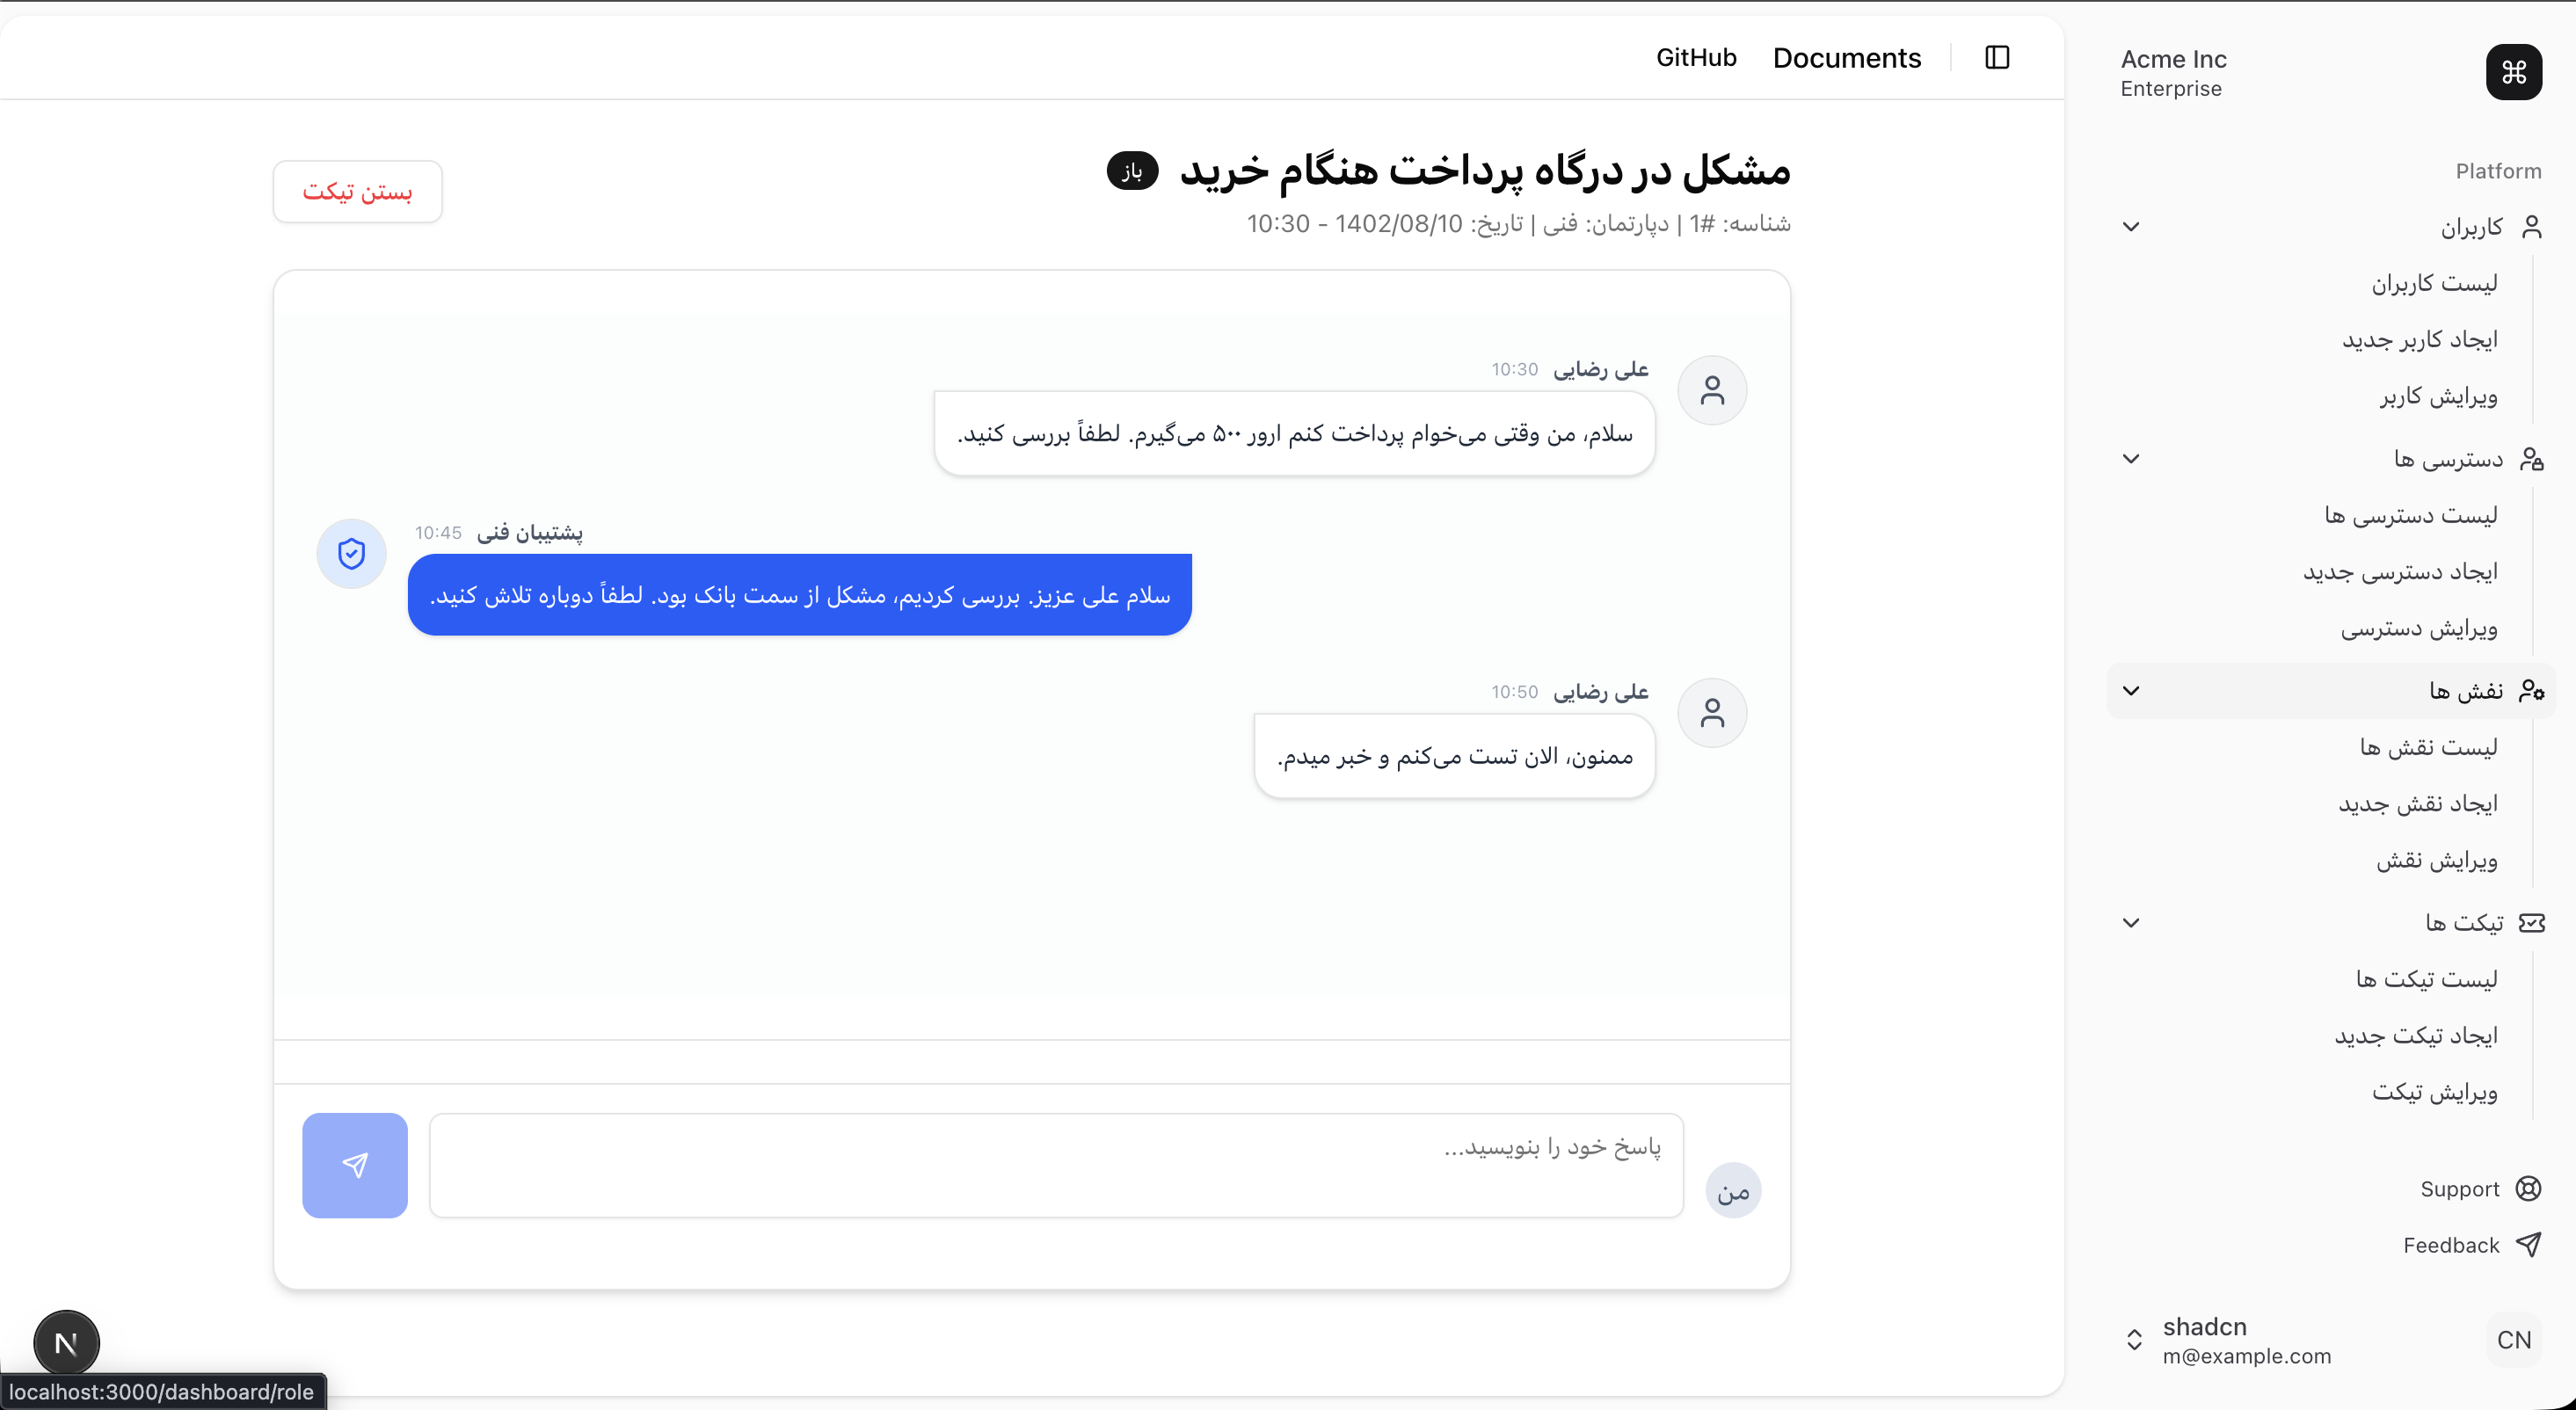This screenshot has width=2576, height=1410.
Task: Open لیست کاربران in the sidebar
Action: pyautogui.click(x=2434, y=284)
